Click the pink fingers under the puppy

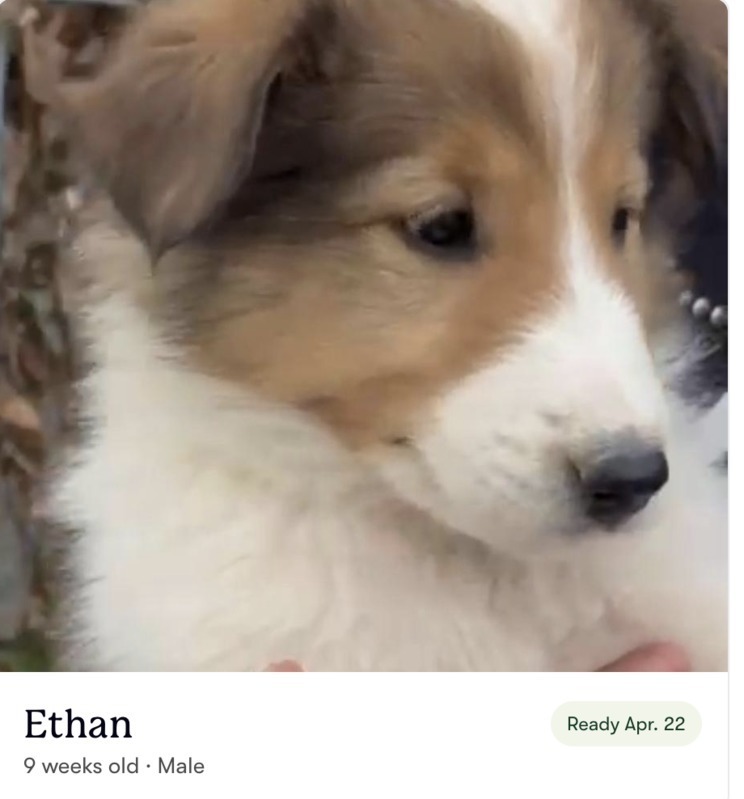click(645, 657)
